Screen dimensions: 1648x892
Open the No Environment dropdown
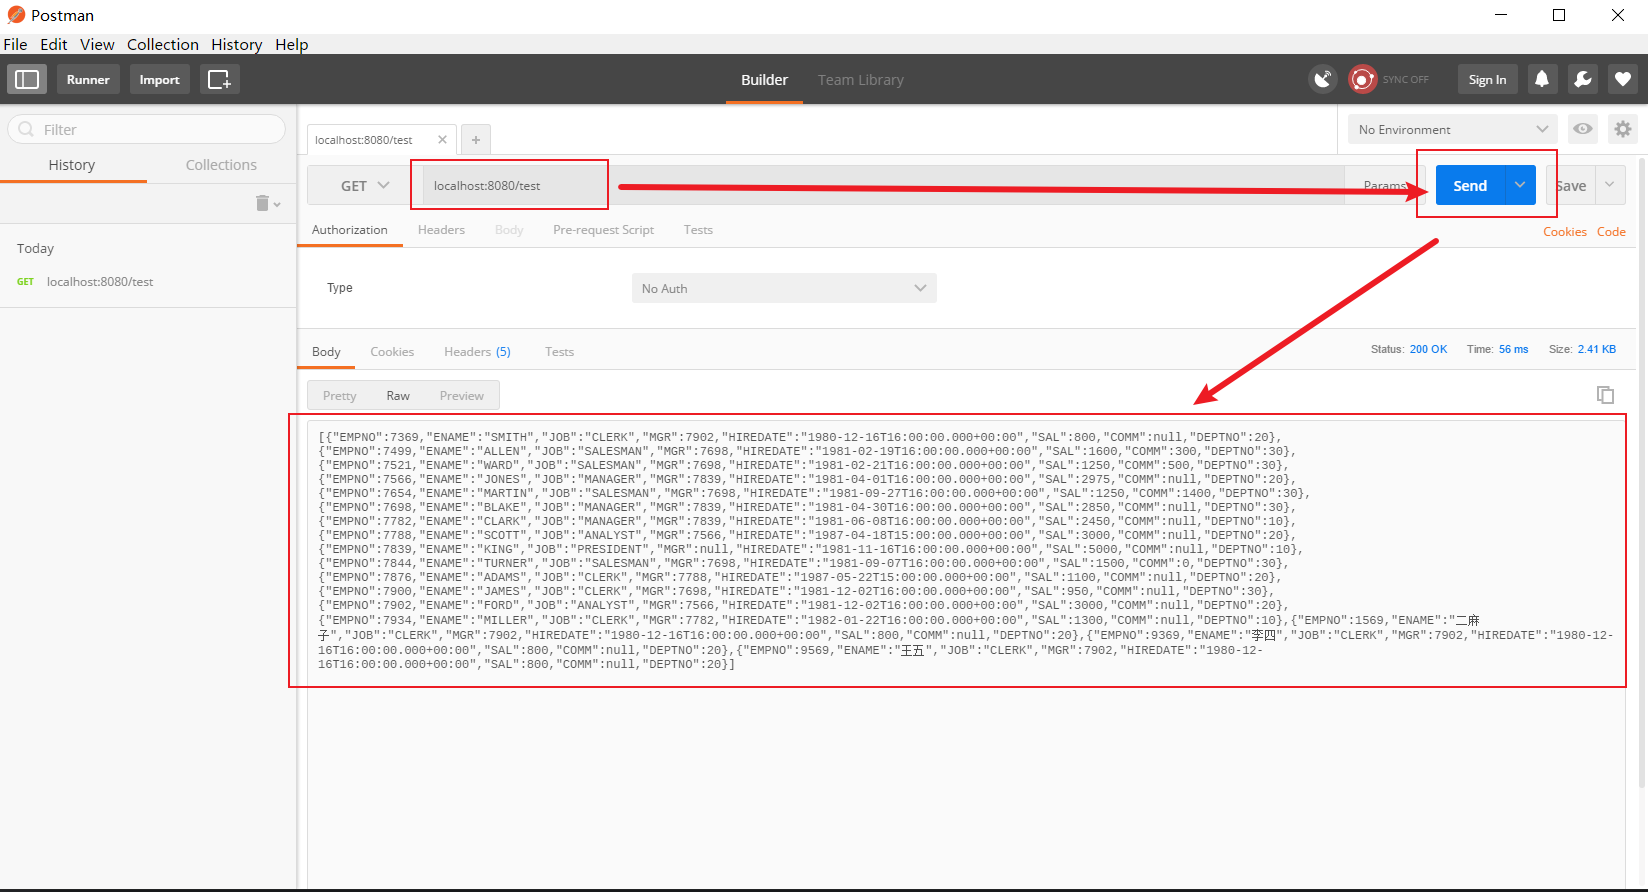(1453, 129)
